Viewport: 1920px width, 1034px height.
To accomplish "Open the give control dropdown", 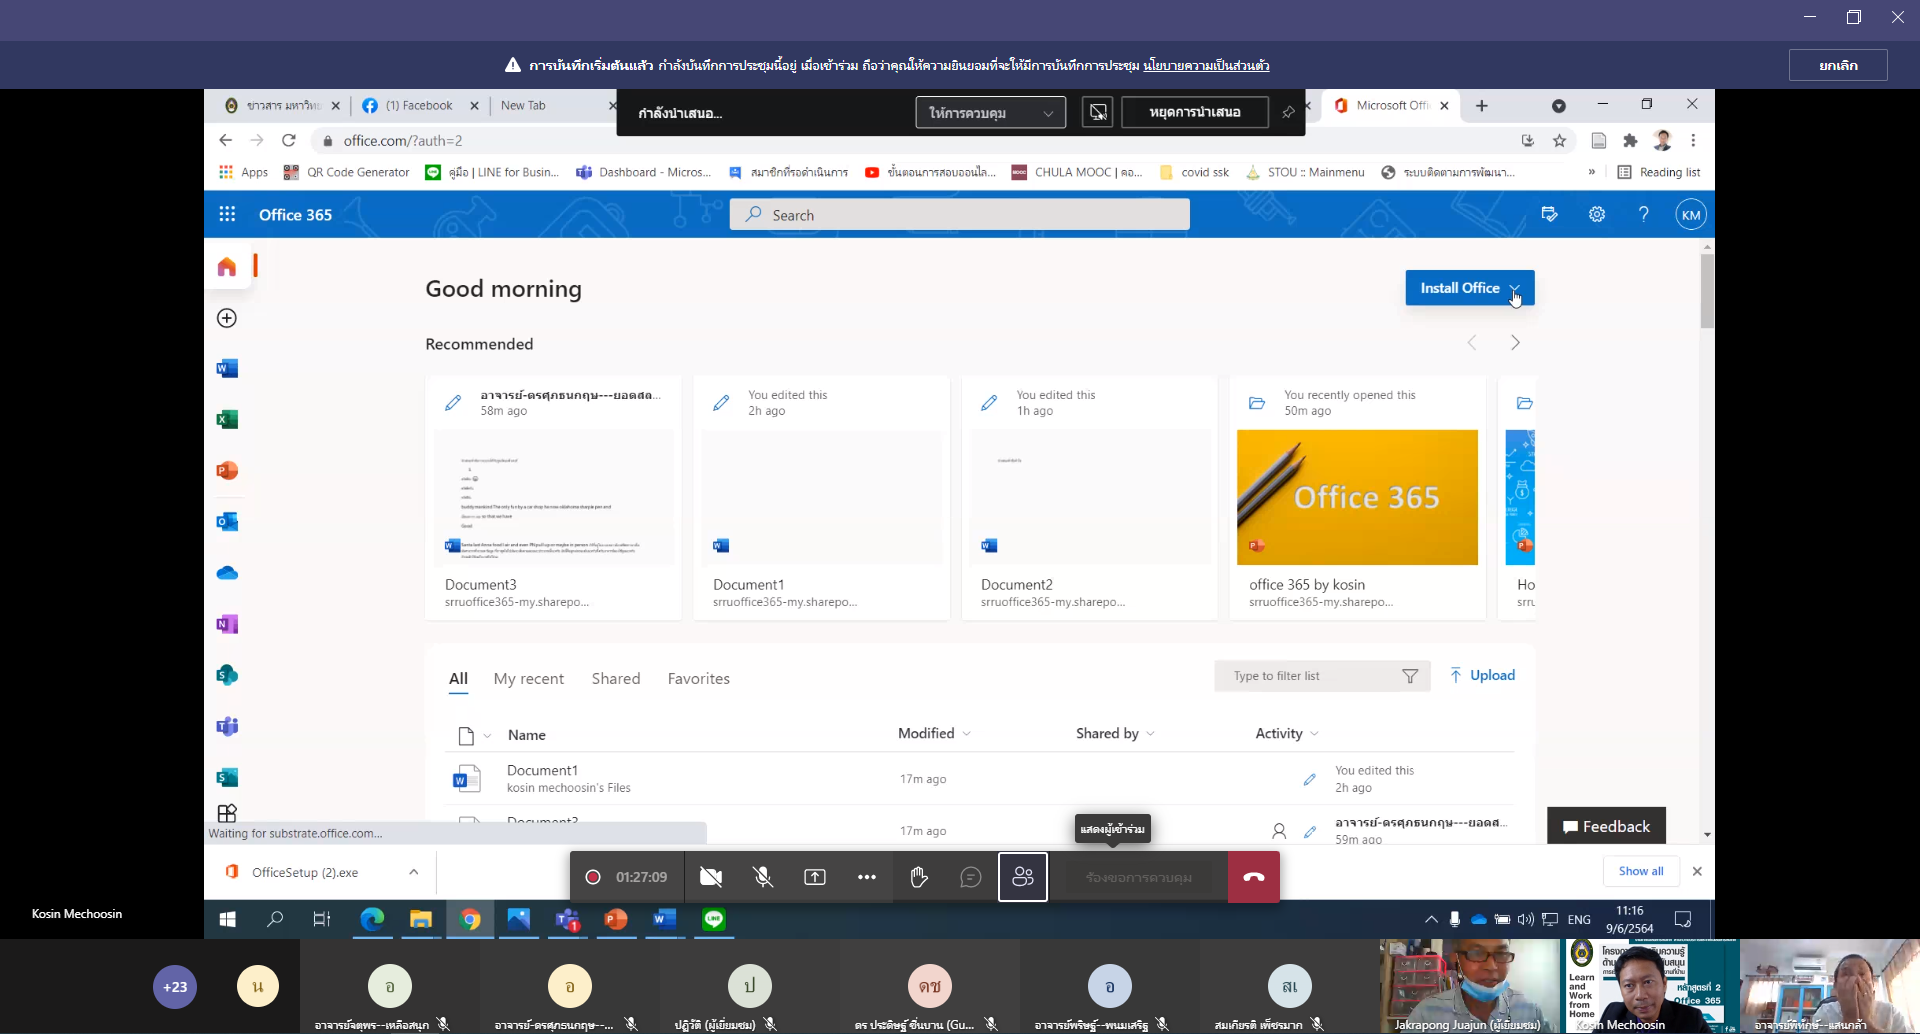I will 990,113.
